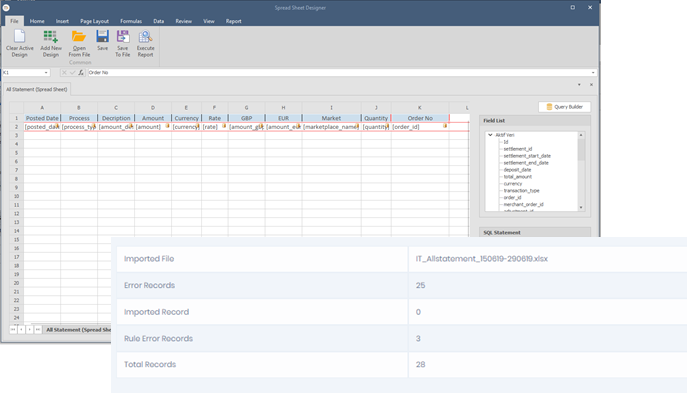The image size is (687, 393).
Task: Click the cancel X in formula bar
Action: tap(64, 73)
